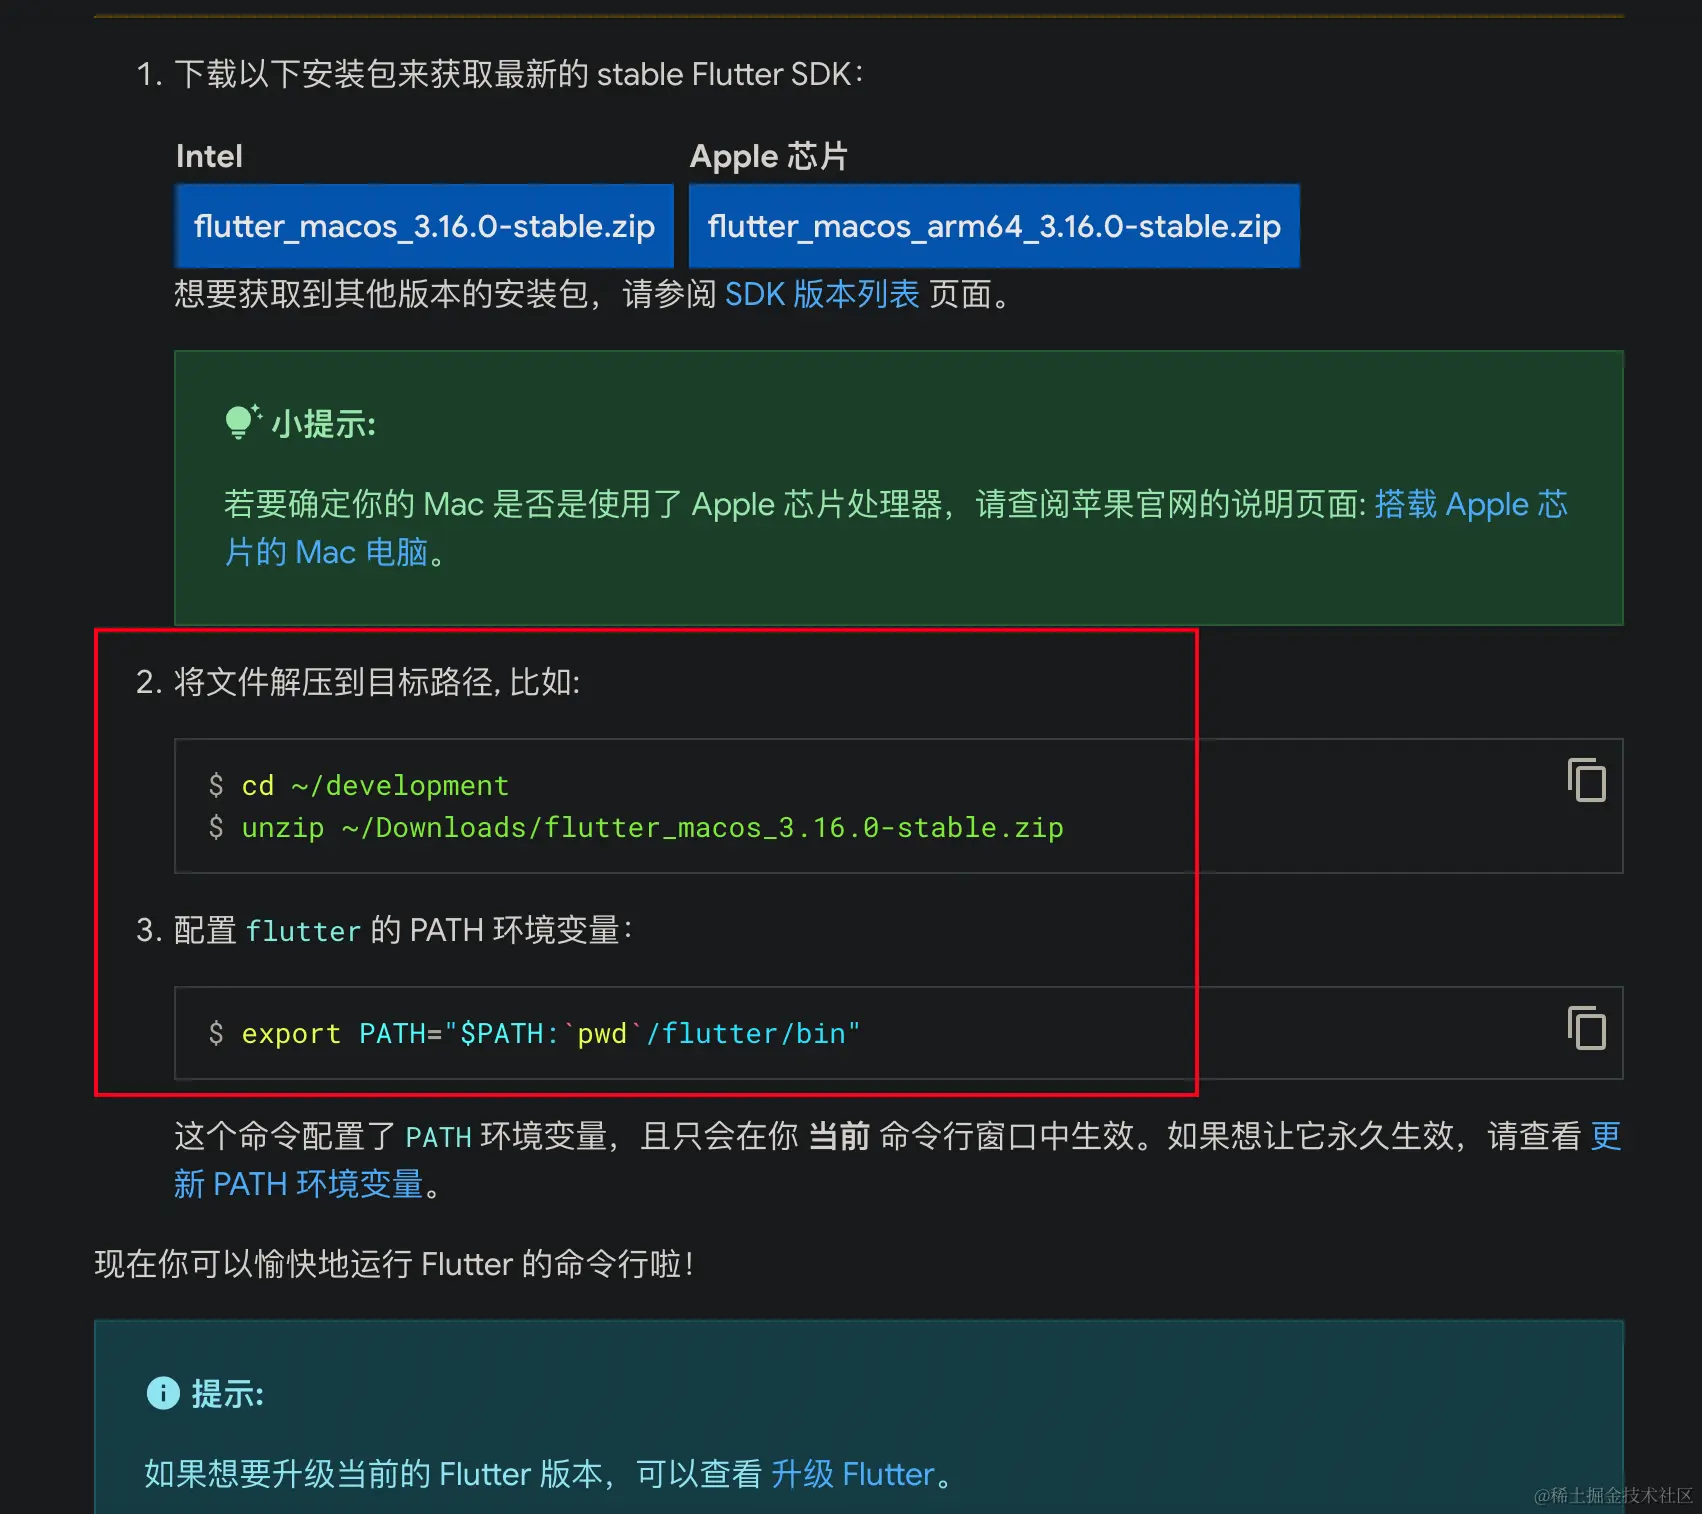The height and width of the screenshot is (1514, 1702).
Task: Copy the export PATH command
Action: click(1586, 1028)
